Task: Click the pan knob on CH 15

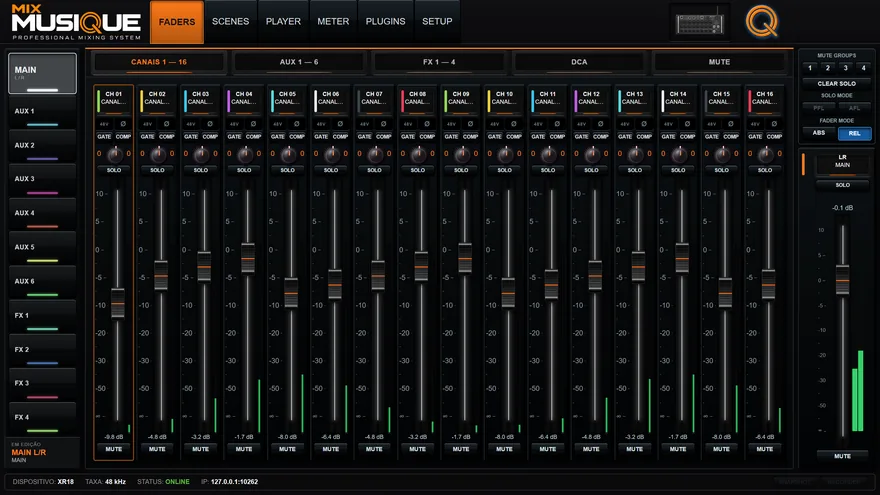Action: coord(722,154)
